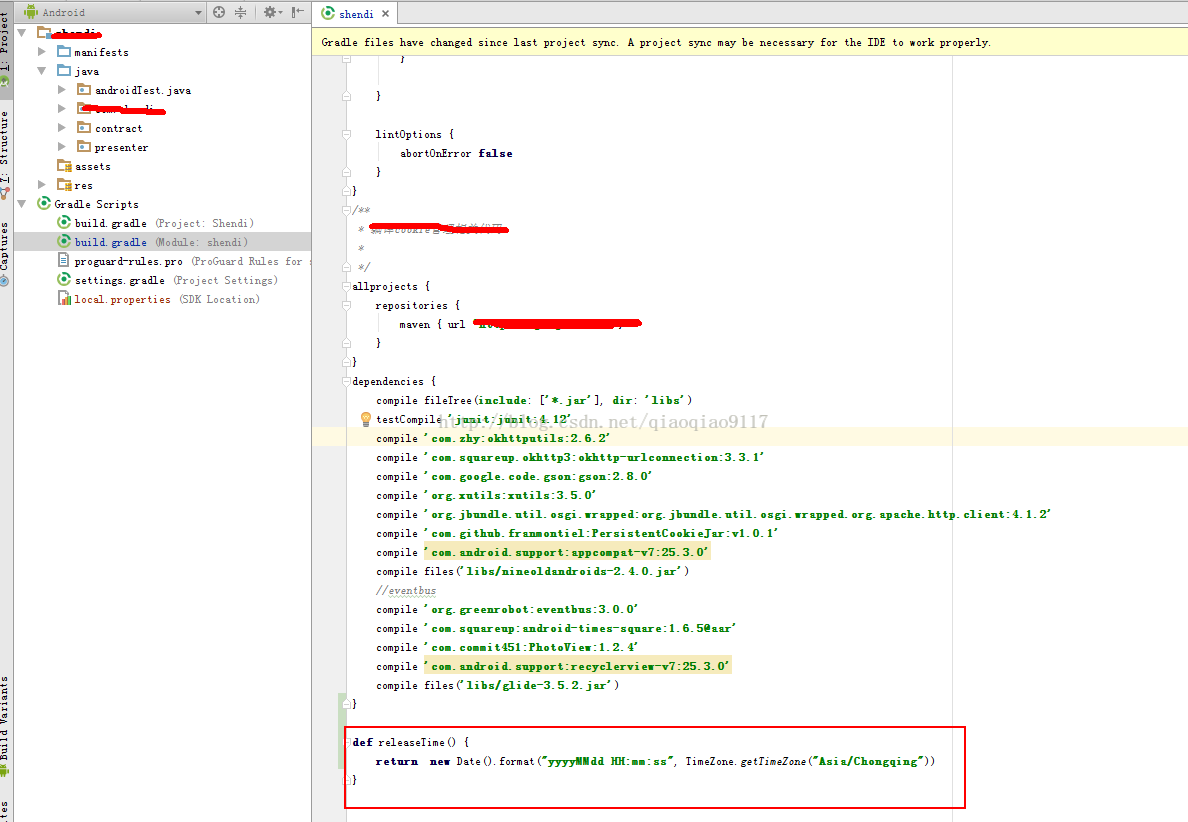Screen dimensions: 1188x822
Task: Hide the project tool window with pin icon
Action: point(298,12)
